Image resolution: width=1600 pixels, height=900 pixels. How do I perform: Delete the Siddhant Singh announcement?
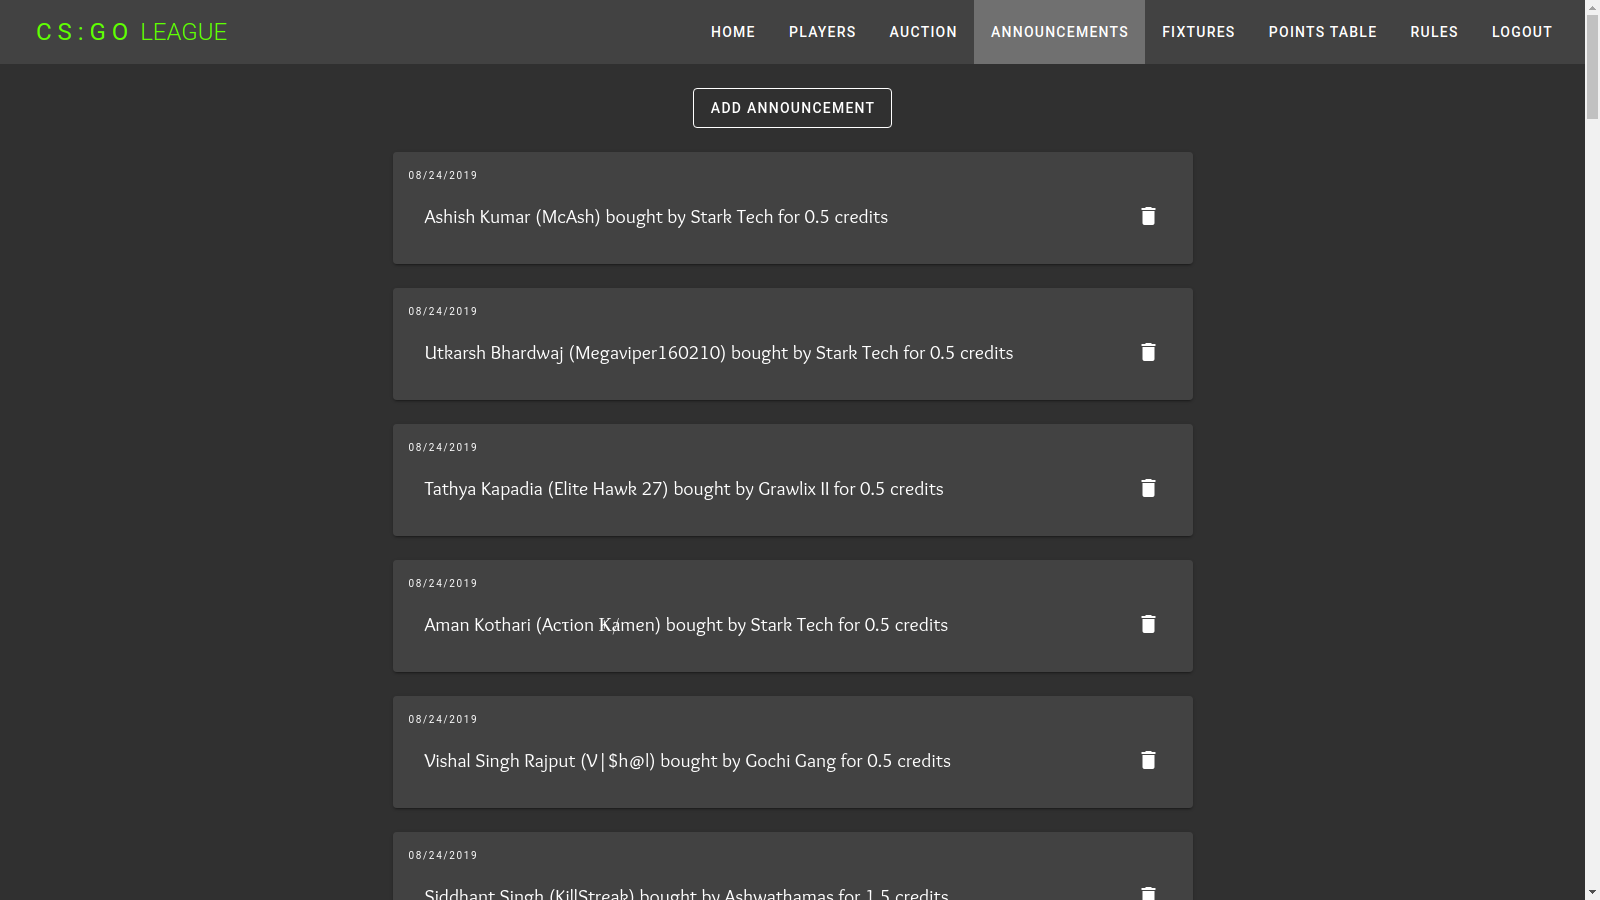(x=1148, y=893)
